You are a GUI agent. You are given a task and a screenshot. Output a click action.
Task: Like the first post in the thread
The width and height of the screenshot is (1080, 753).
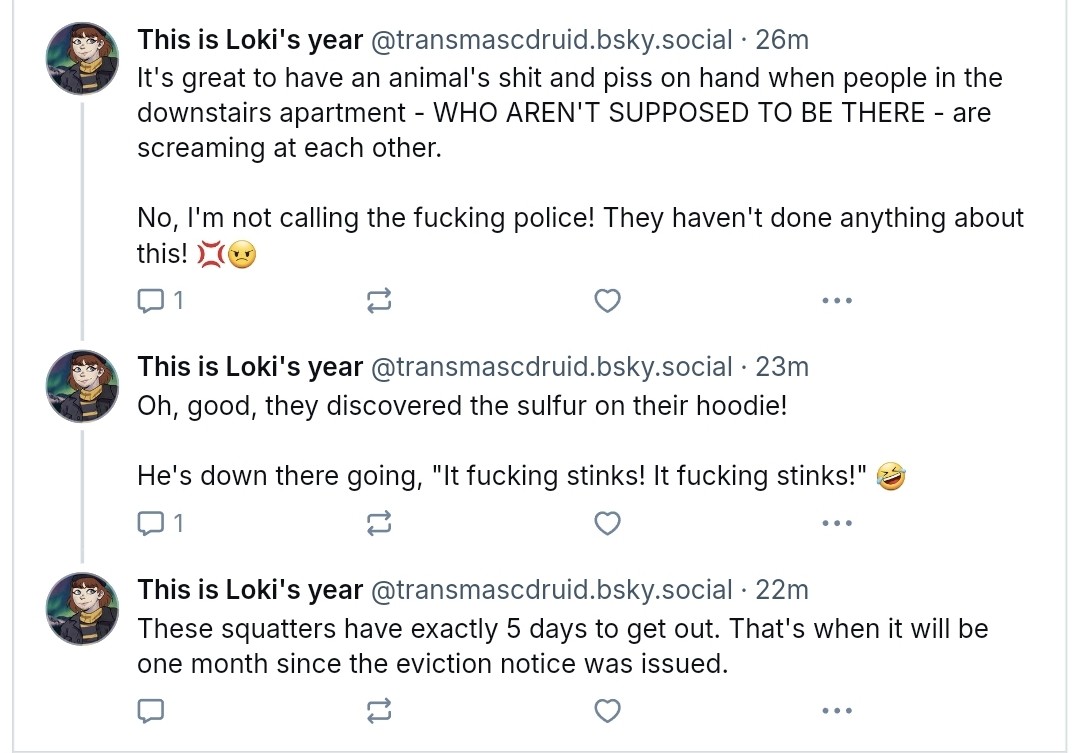coord(607,300)
